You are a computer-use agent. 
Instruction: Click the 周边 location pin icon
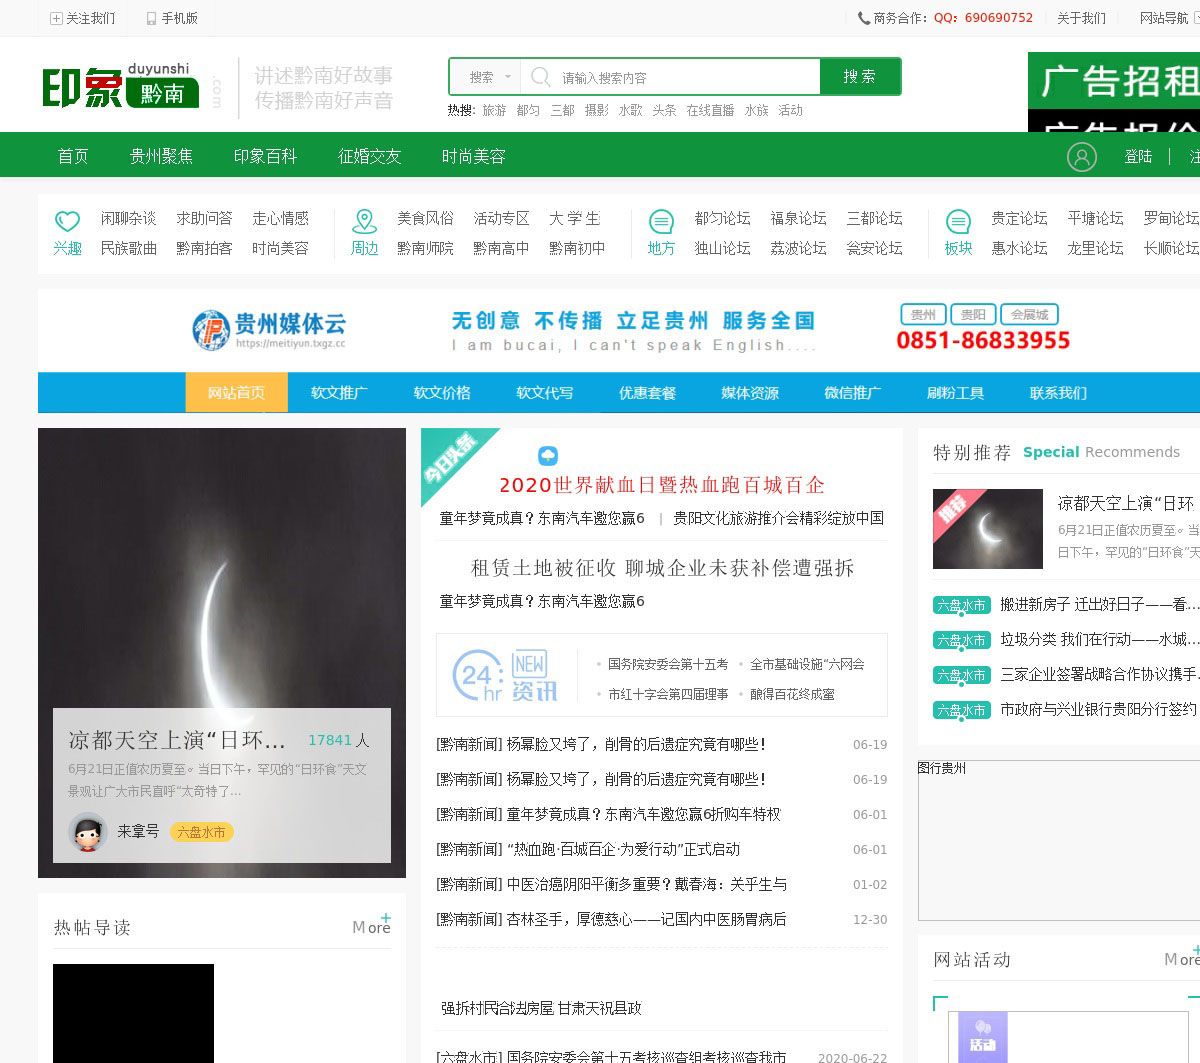click(x=365, y=221)
